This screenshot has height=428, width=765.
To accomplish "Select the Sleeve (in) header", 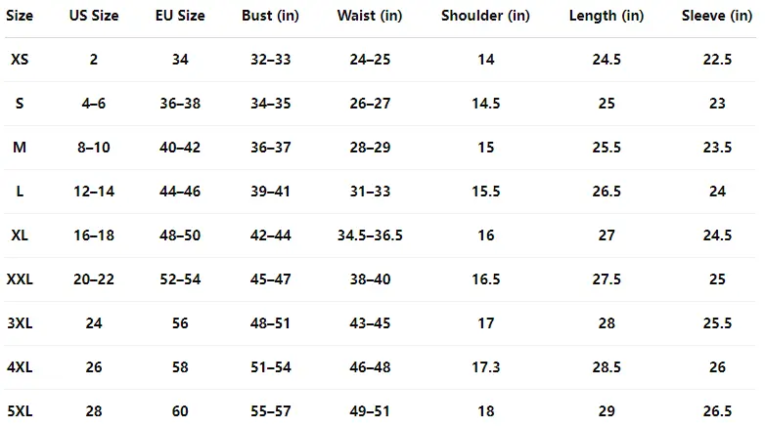I will [717, 16].
